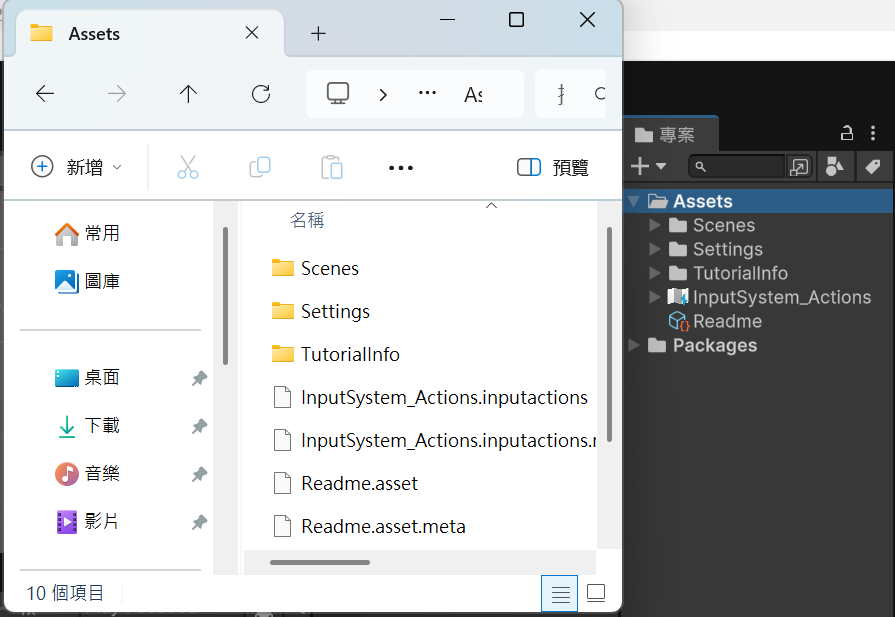Click the Explorer refresh button

pos(261,94)
